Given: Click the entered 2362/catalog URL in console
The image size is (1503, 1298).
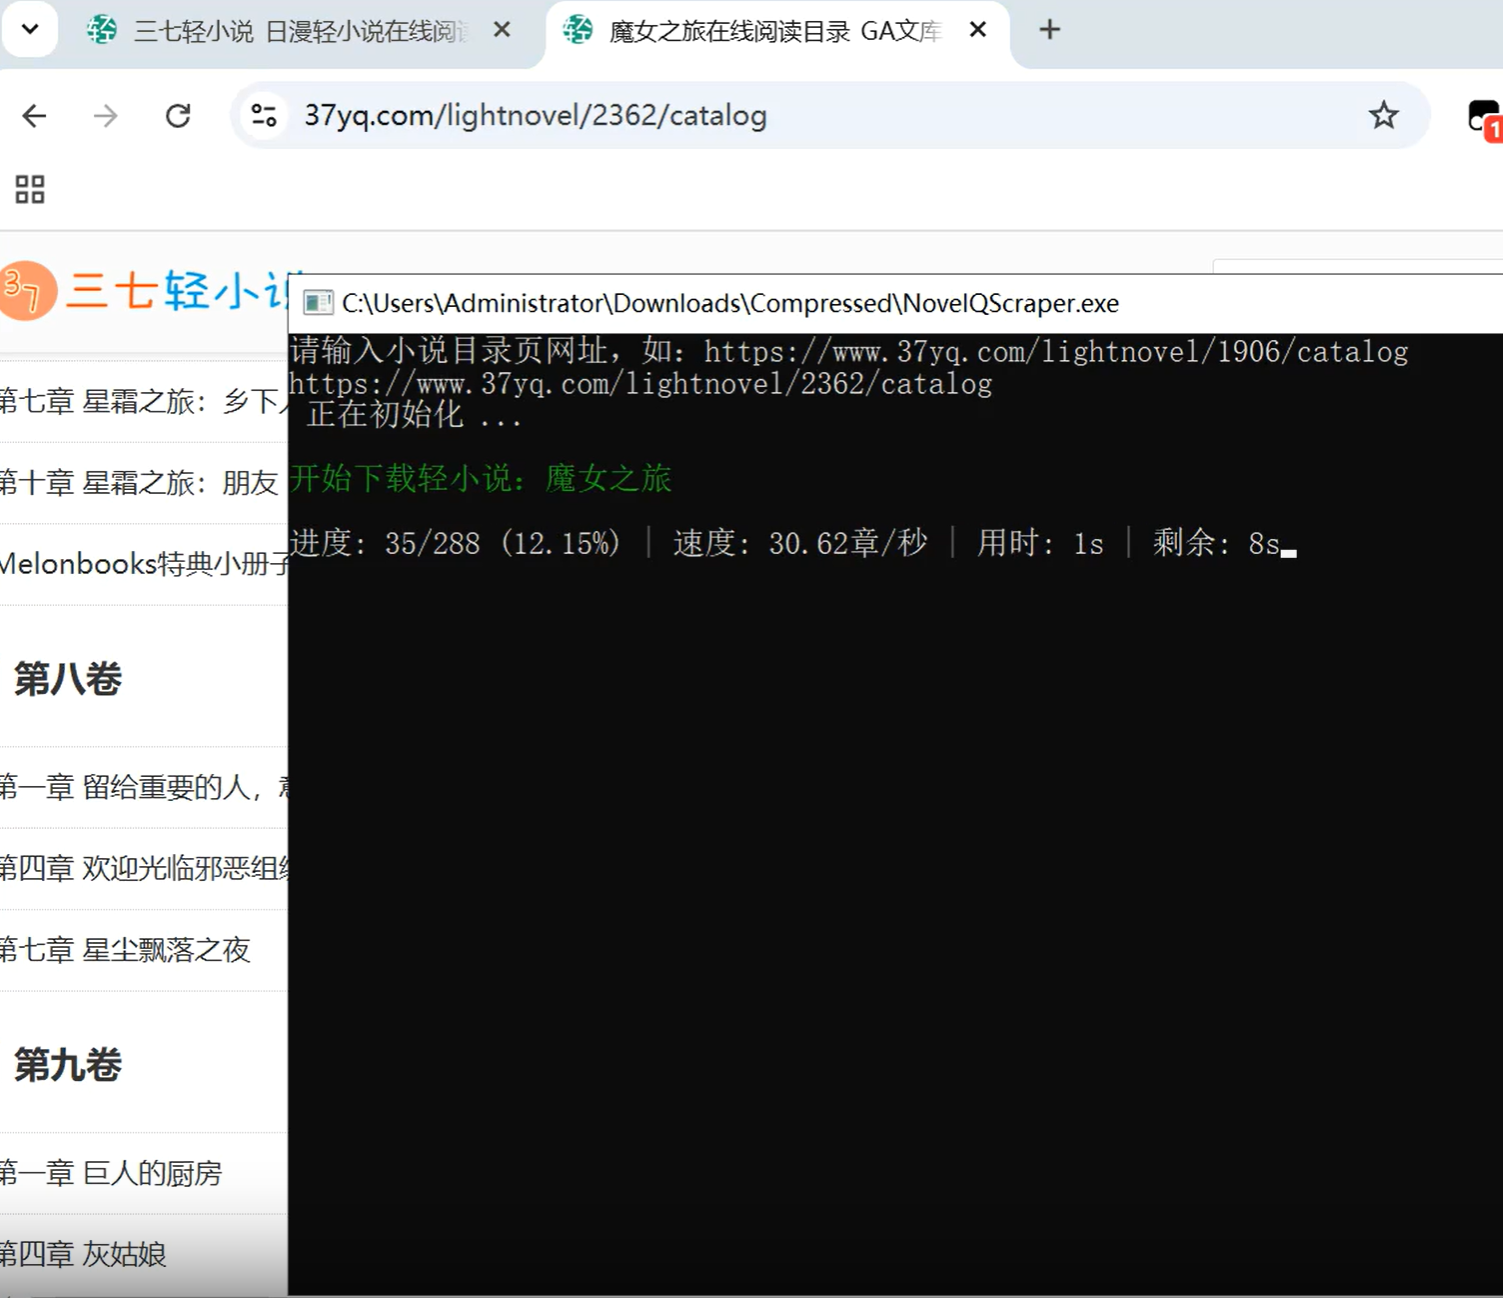Looking at the screenshot, I should coord(641,384).
